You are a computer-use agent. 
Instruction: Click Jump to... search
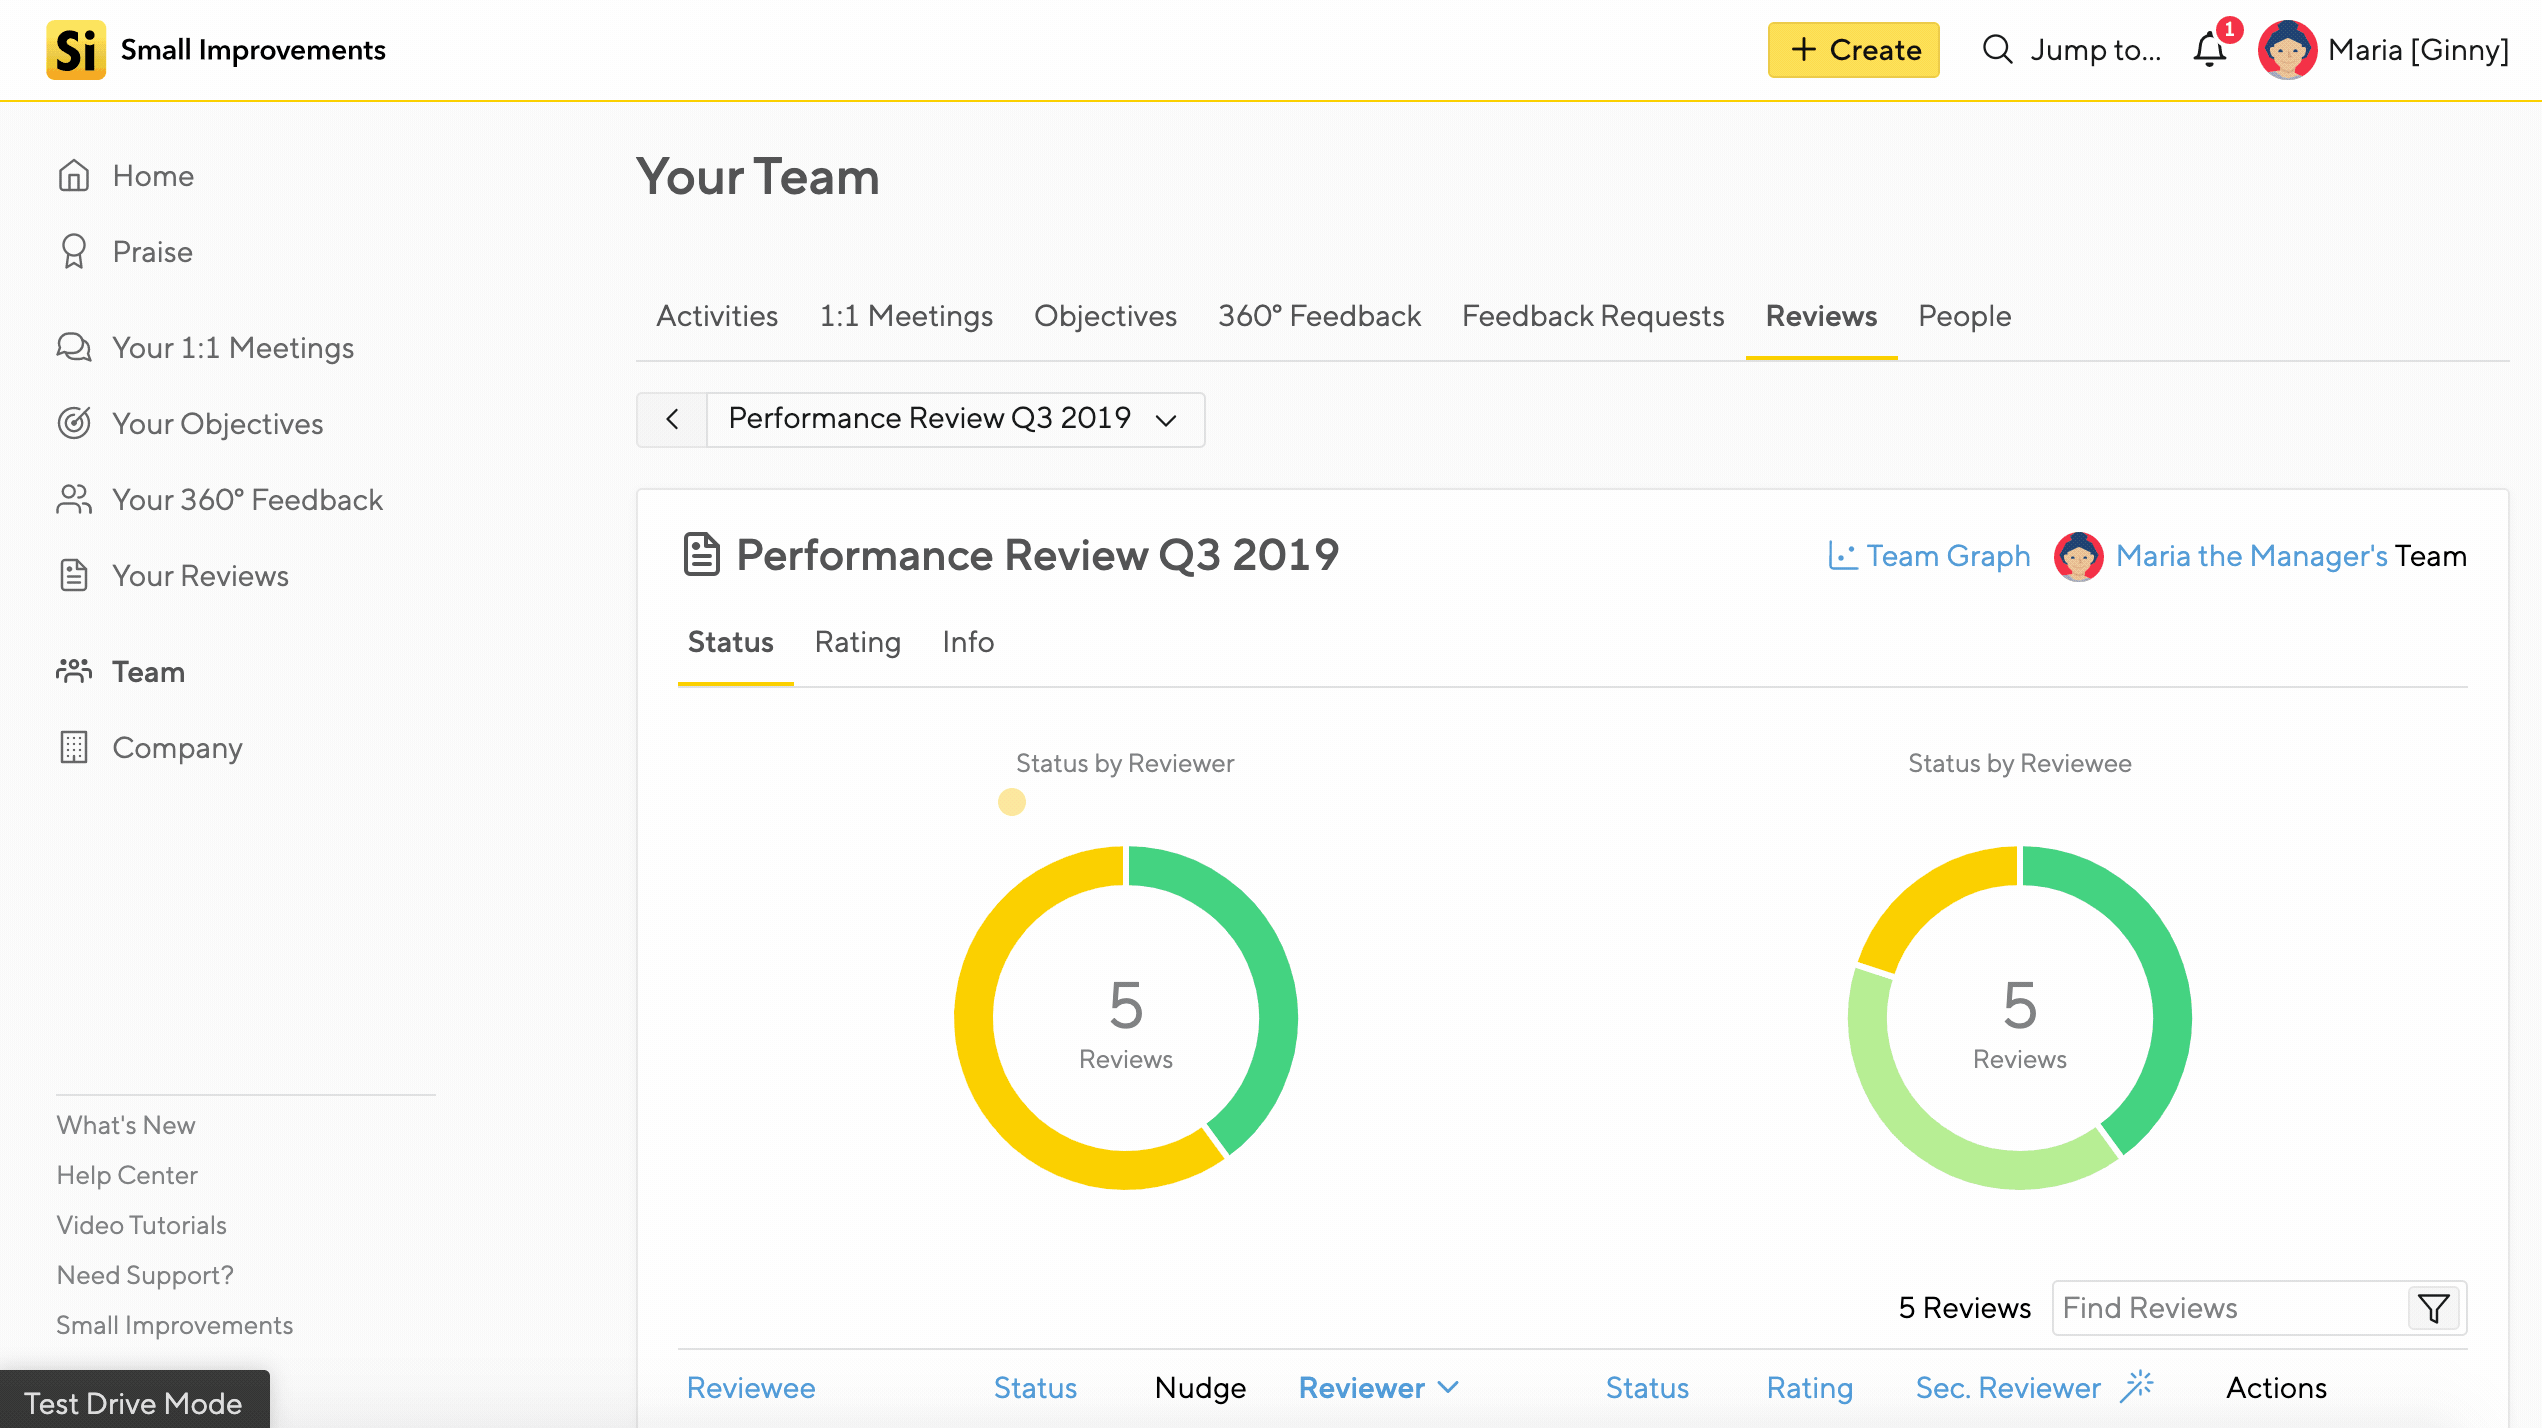tap(2095, 50)
